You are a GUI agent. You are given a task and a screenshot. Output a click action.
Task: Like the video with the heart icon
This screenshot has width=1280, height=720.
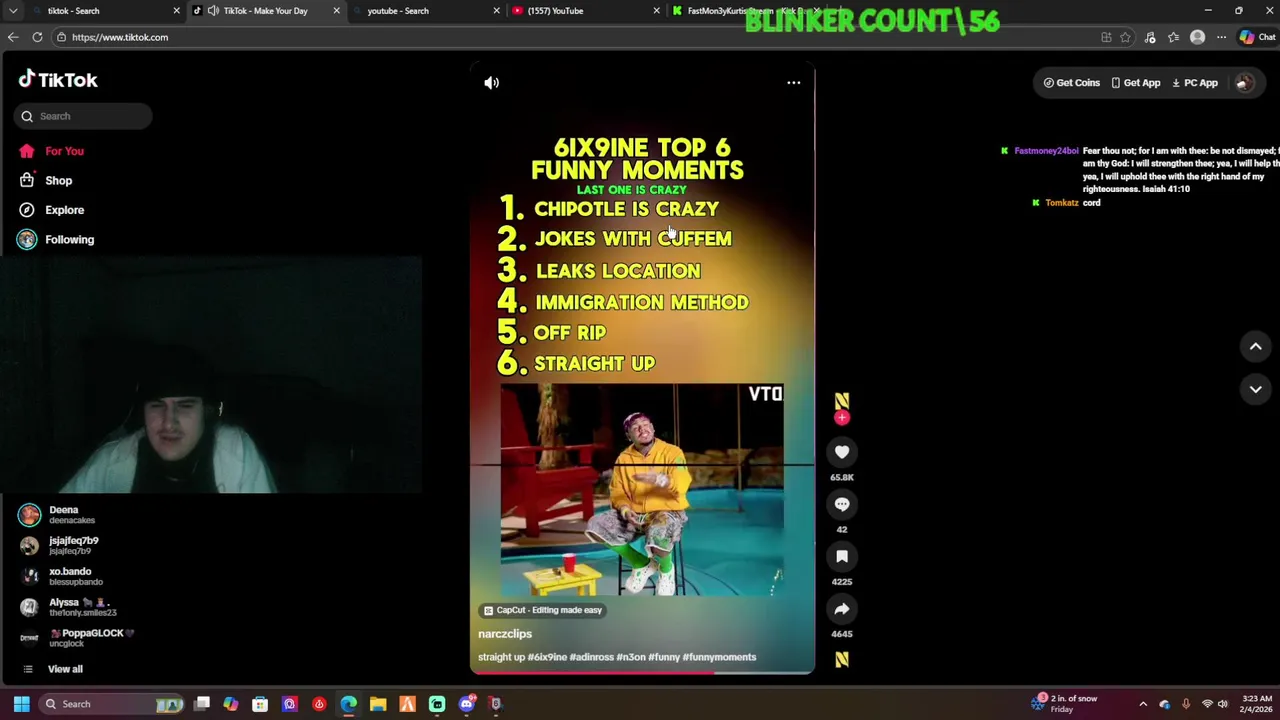[x=842, y=452]
